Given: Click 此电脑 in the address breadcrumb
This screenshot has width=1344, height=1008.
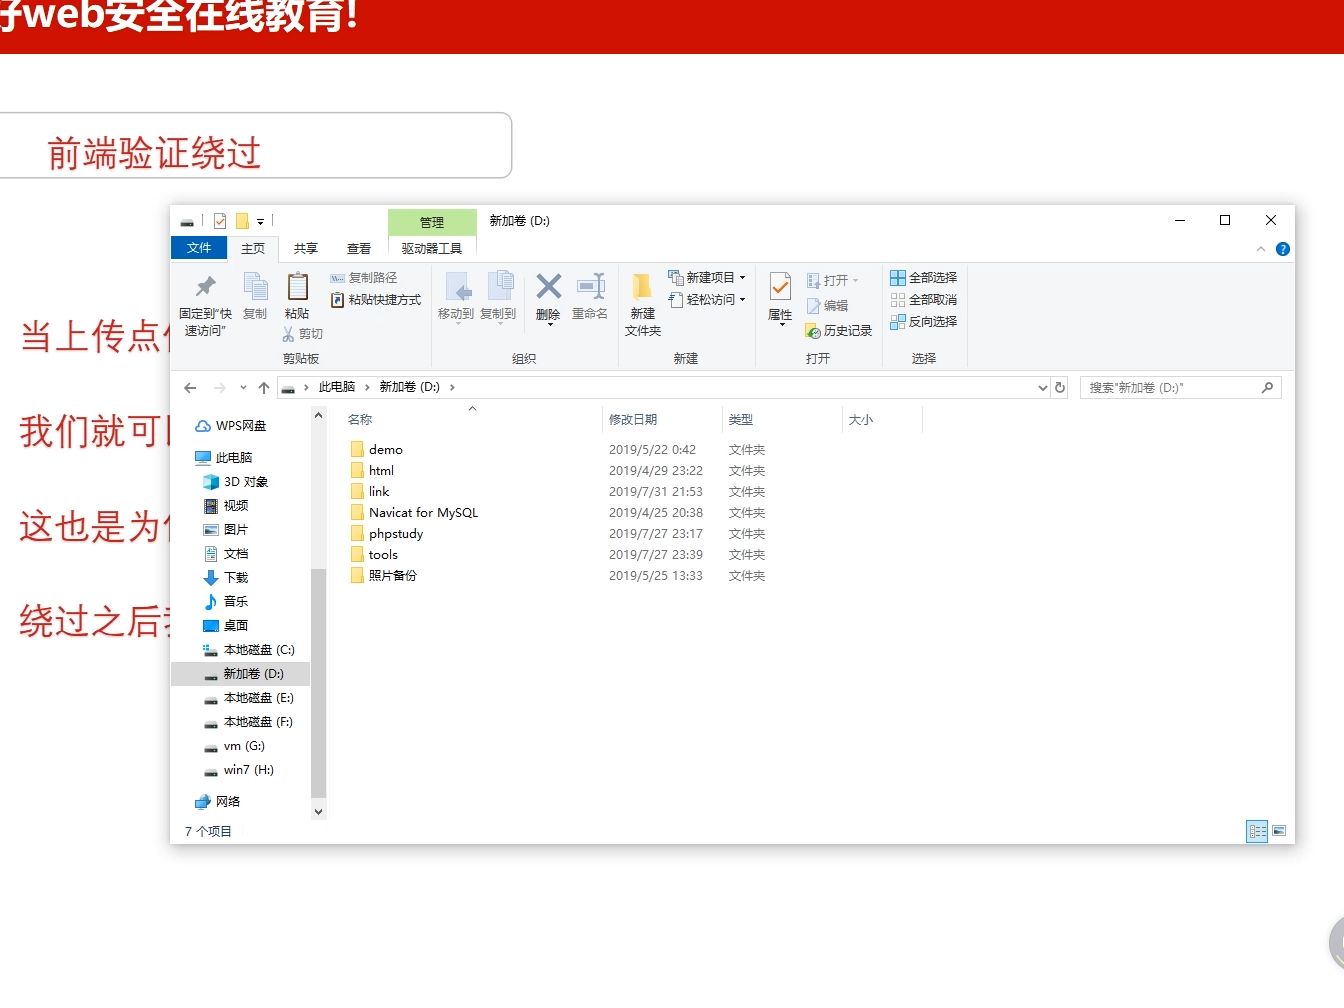Looking at the screenshot, I should pyautogui.click(x=337, y=387).
